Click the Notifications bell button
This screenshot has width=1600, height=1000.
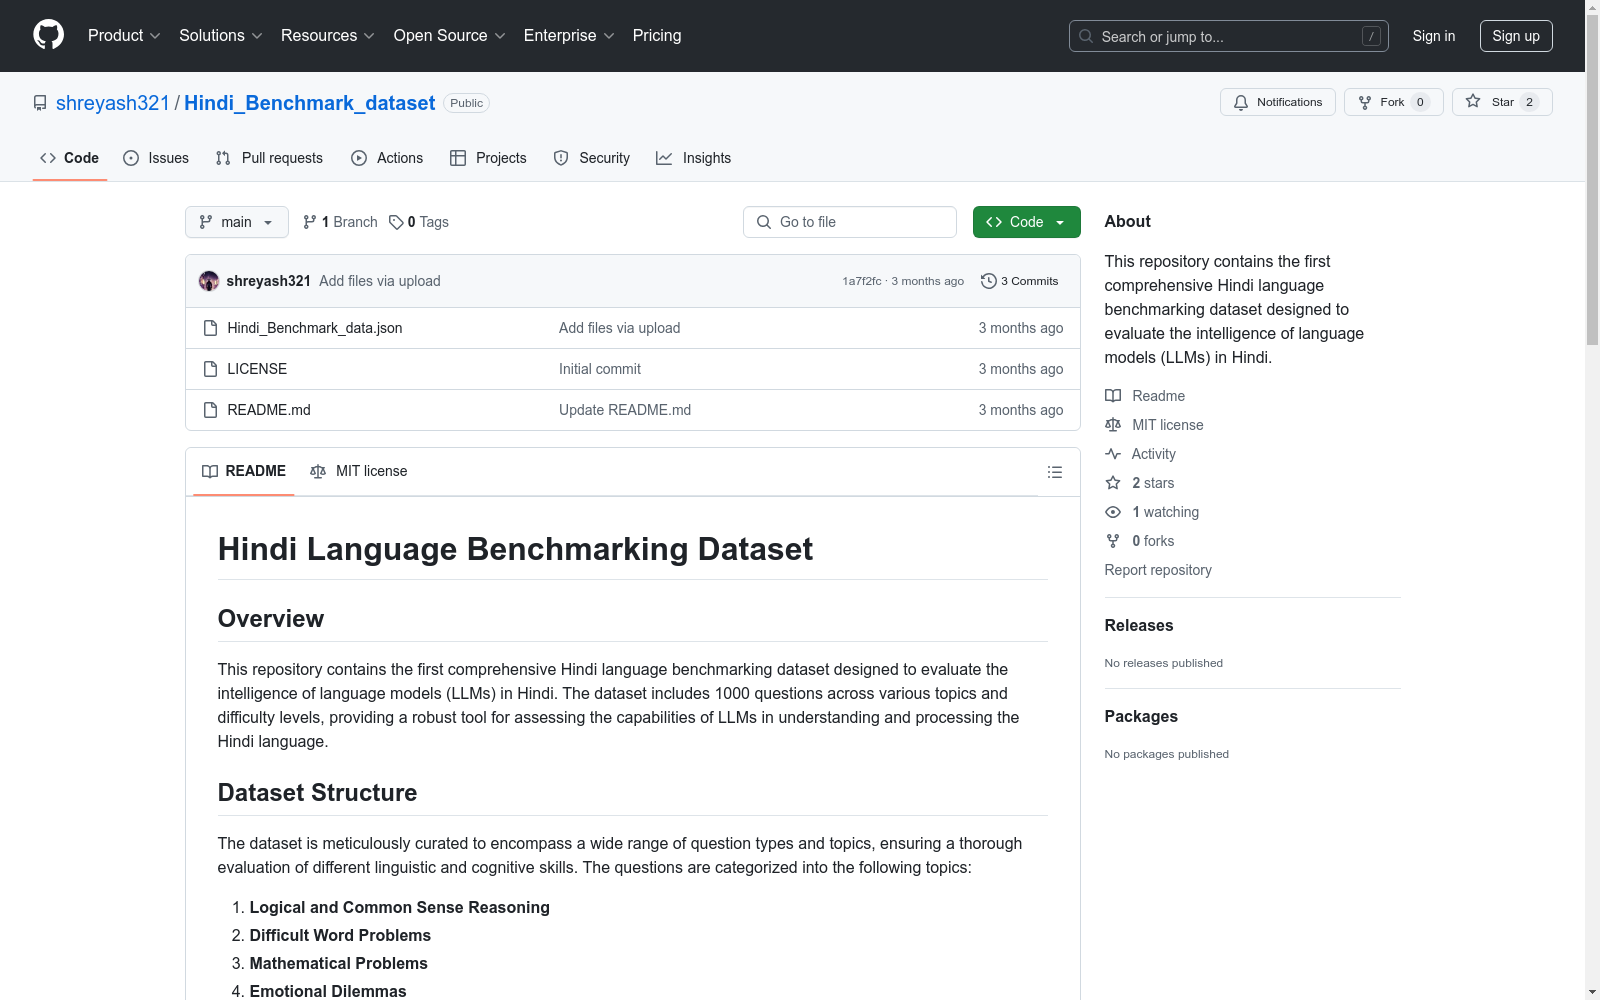[1278, 102]
